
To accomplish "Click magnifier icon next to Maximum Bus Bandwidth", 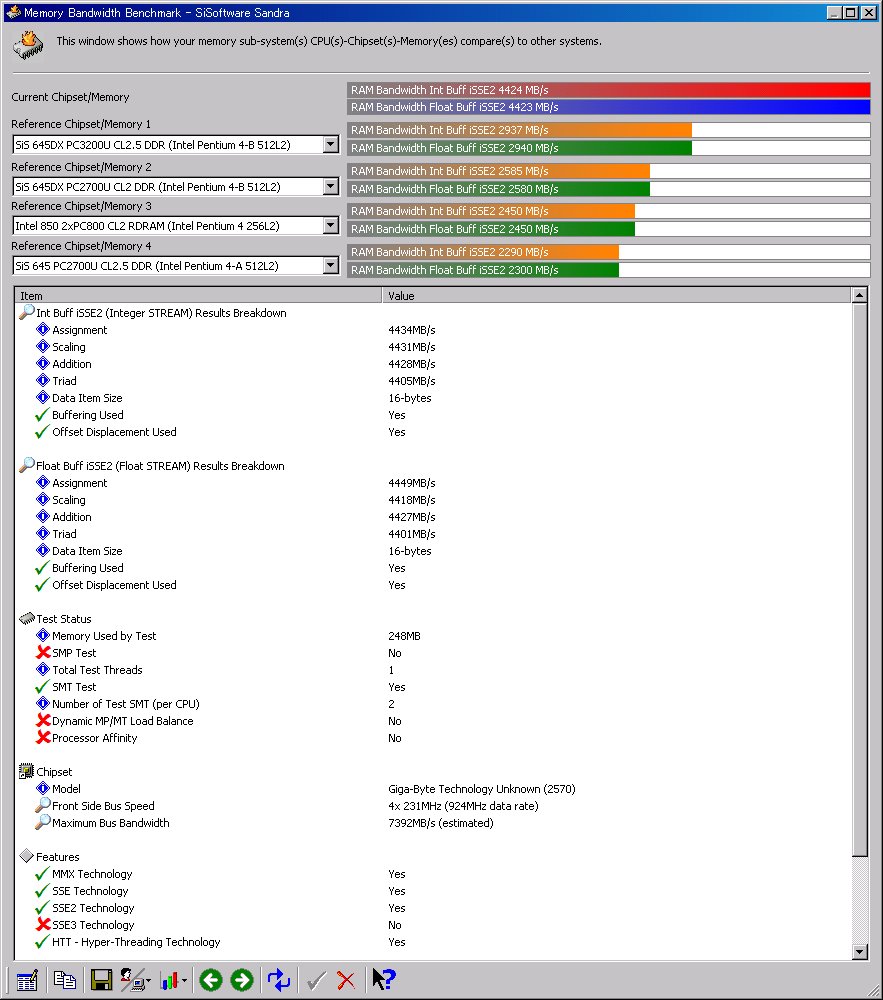I will [x=42, y=822].
